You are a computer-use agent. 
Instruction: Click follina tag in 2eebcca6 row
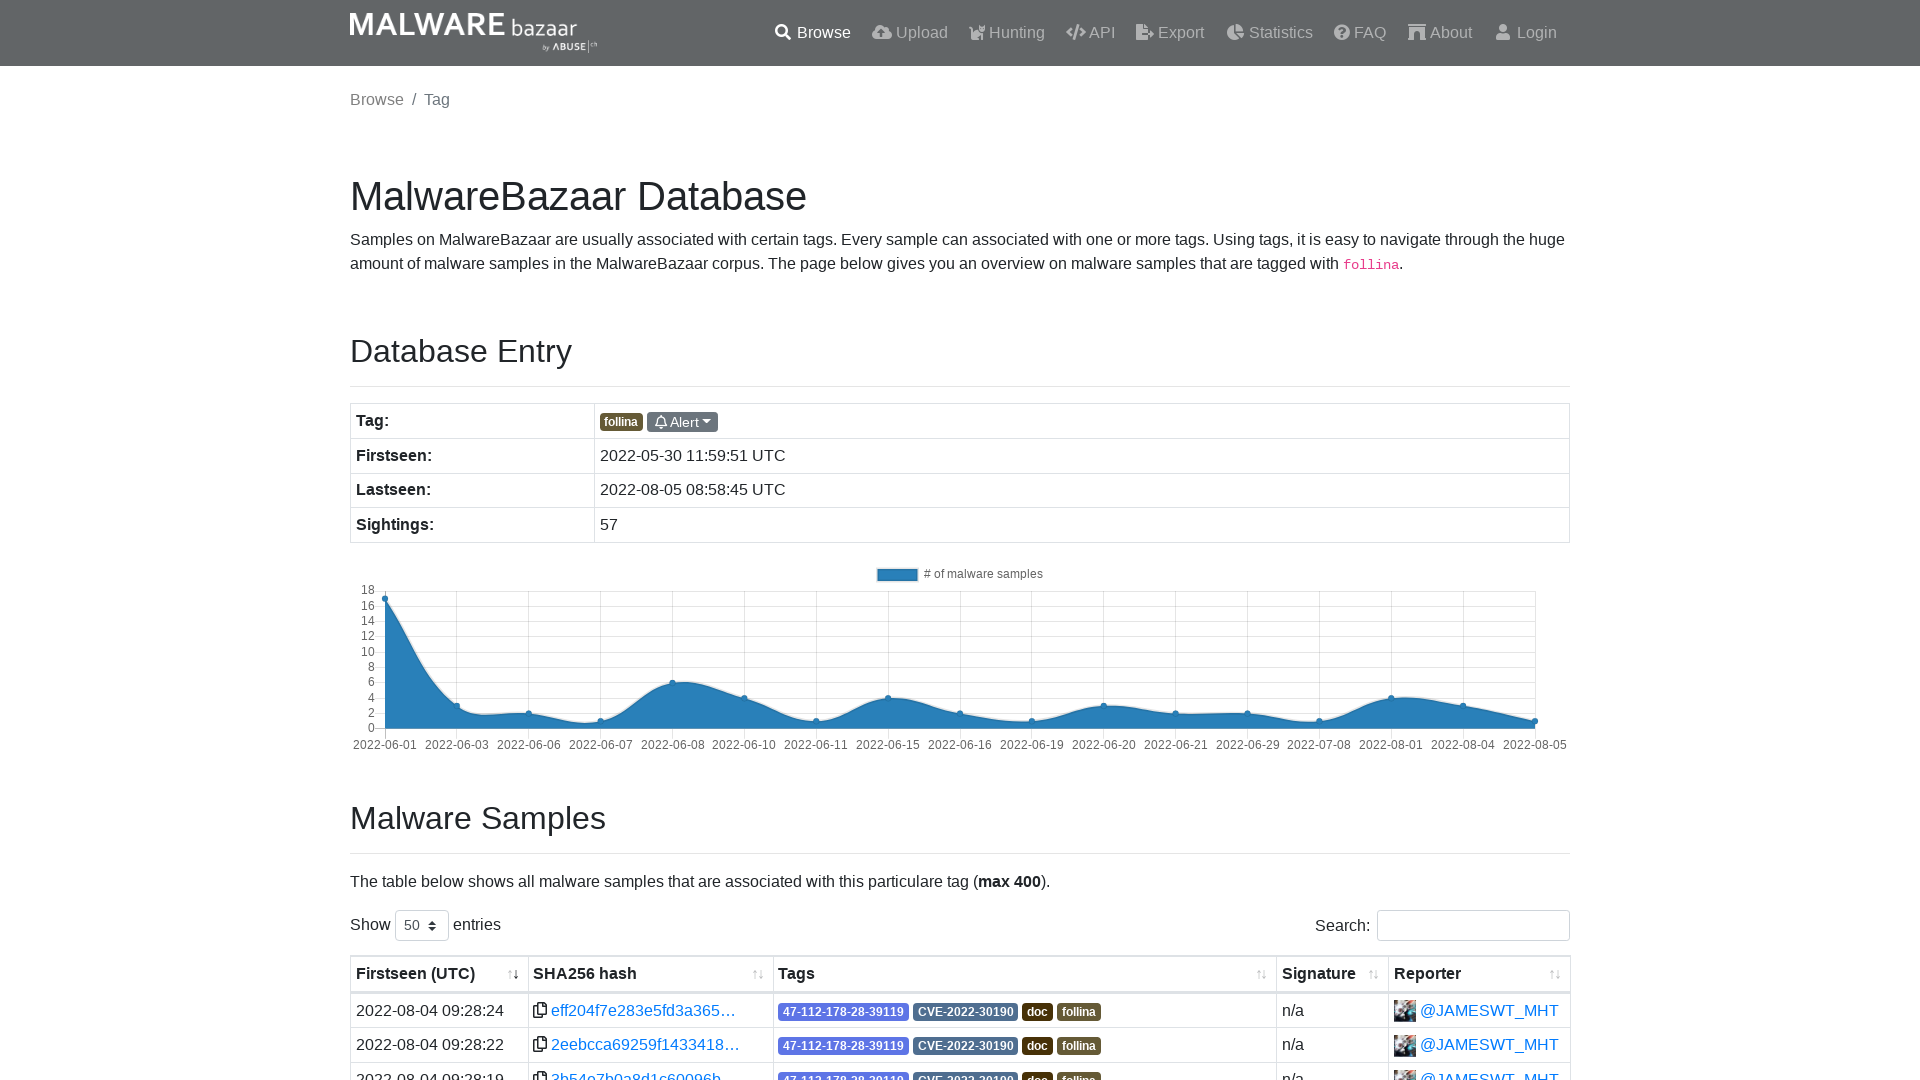pos(1078,1046)
